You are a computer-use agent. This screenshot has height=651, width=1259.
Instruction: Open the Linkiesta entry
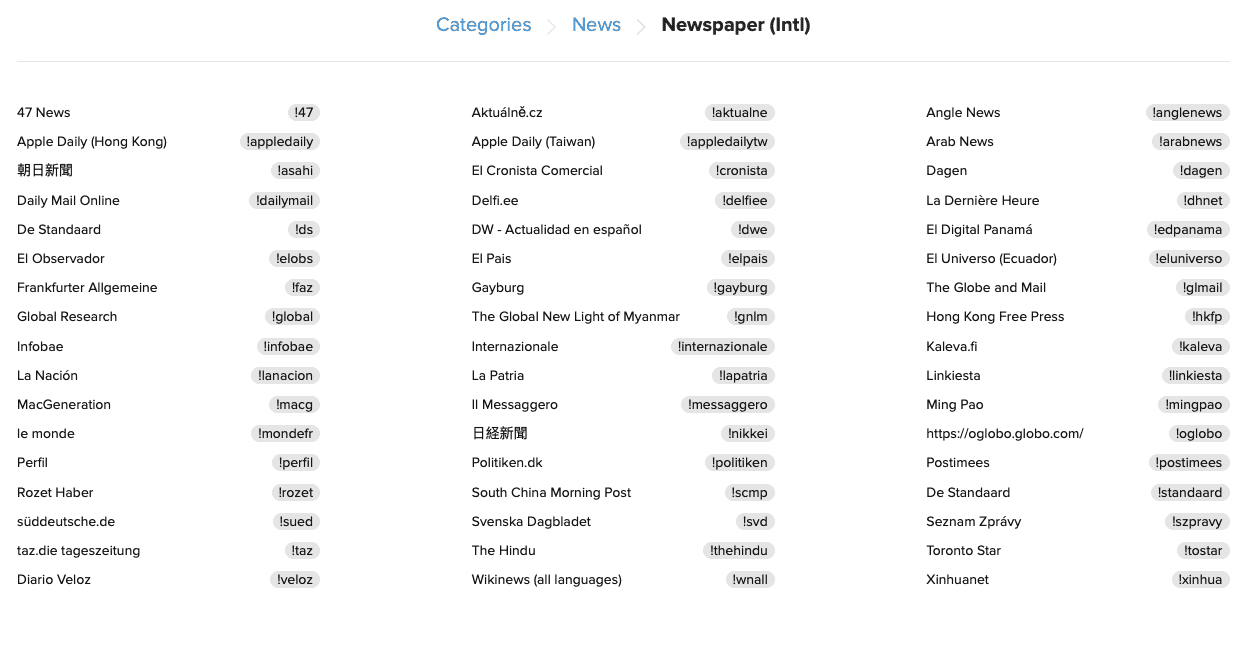(x=953, y=376)
